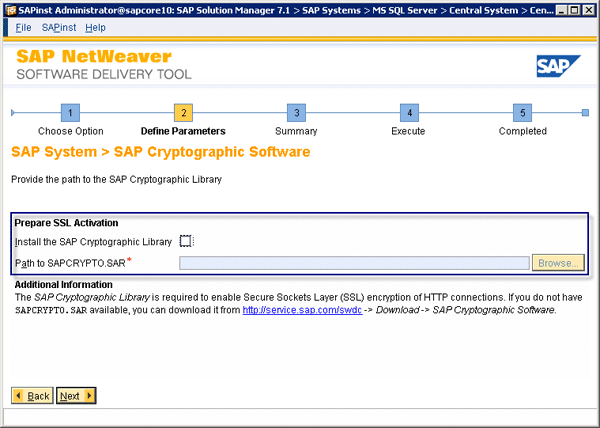Open the SAPinst menu

coord(59,28)
